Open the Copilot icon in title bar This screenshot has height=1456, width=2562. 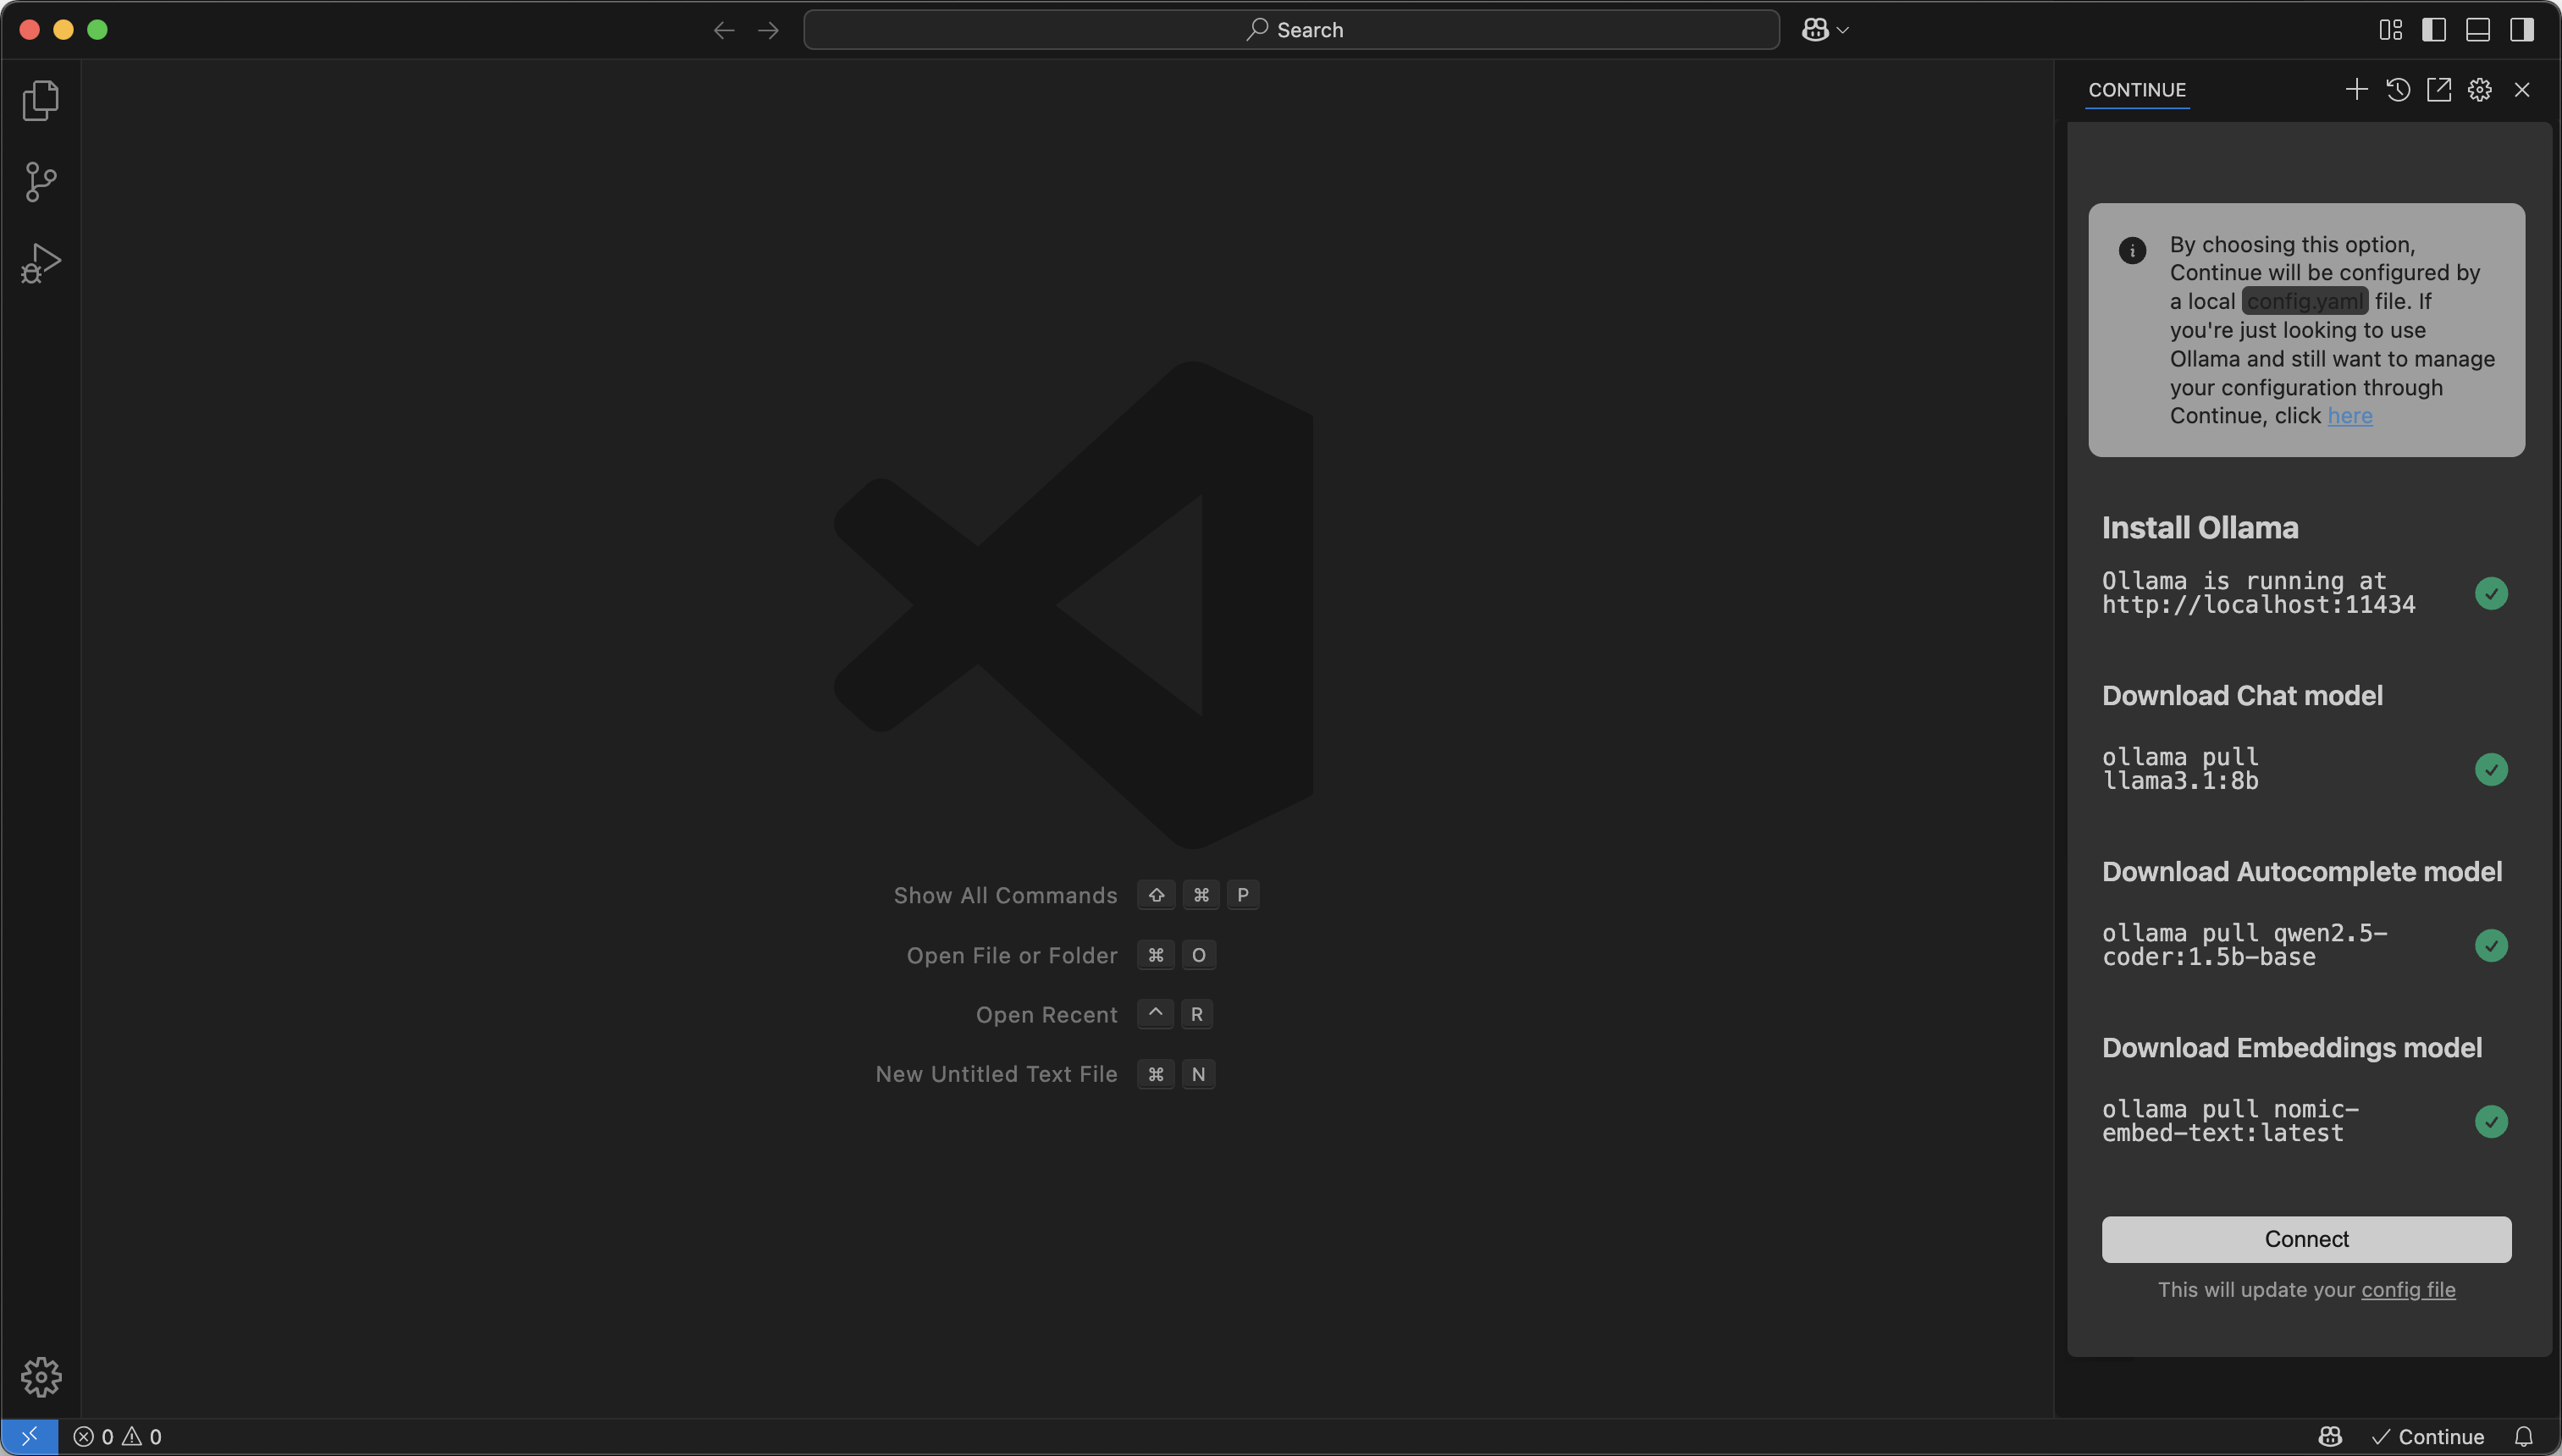pos(1815,30)
